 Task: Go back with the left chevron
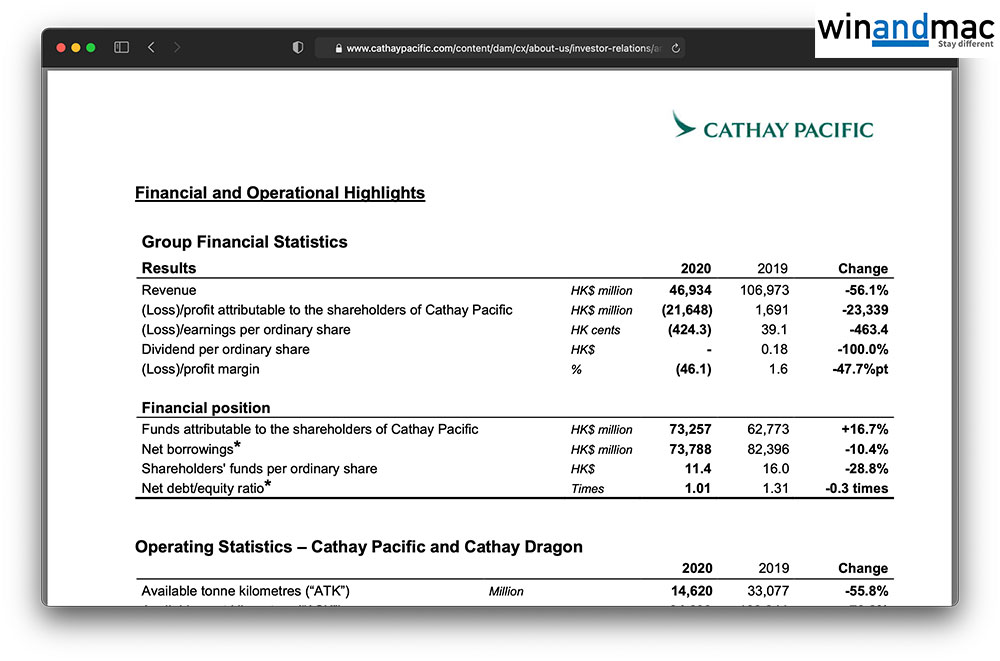pos(151,47)
